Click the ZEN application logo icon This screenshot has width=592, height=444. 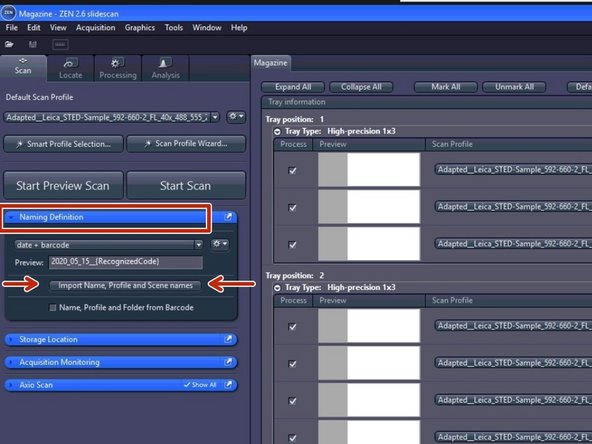pos(8,13)
